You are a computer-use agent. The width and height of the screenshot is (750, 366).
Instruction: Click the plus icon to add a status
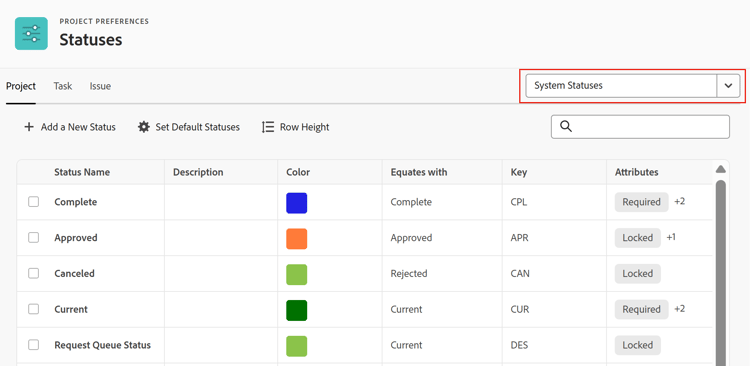tap(29, 127)
